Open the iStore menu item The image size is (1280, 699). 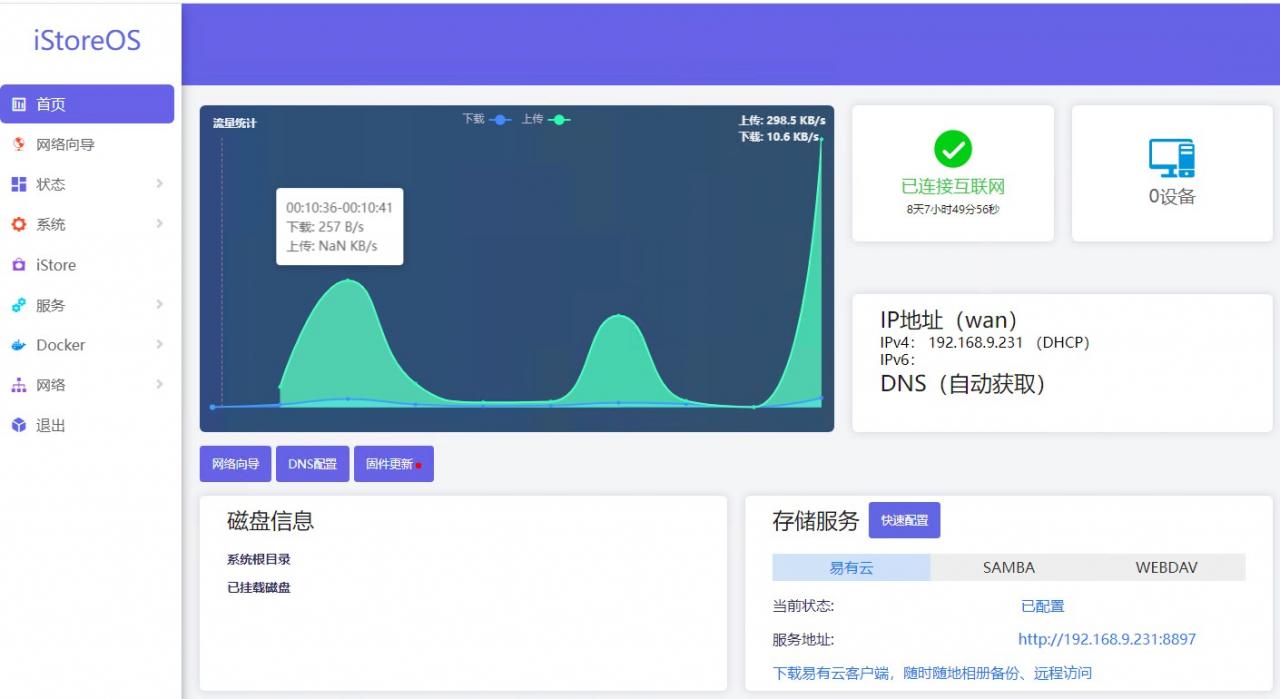coord(87,265)
